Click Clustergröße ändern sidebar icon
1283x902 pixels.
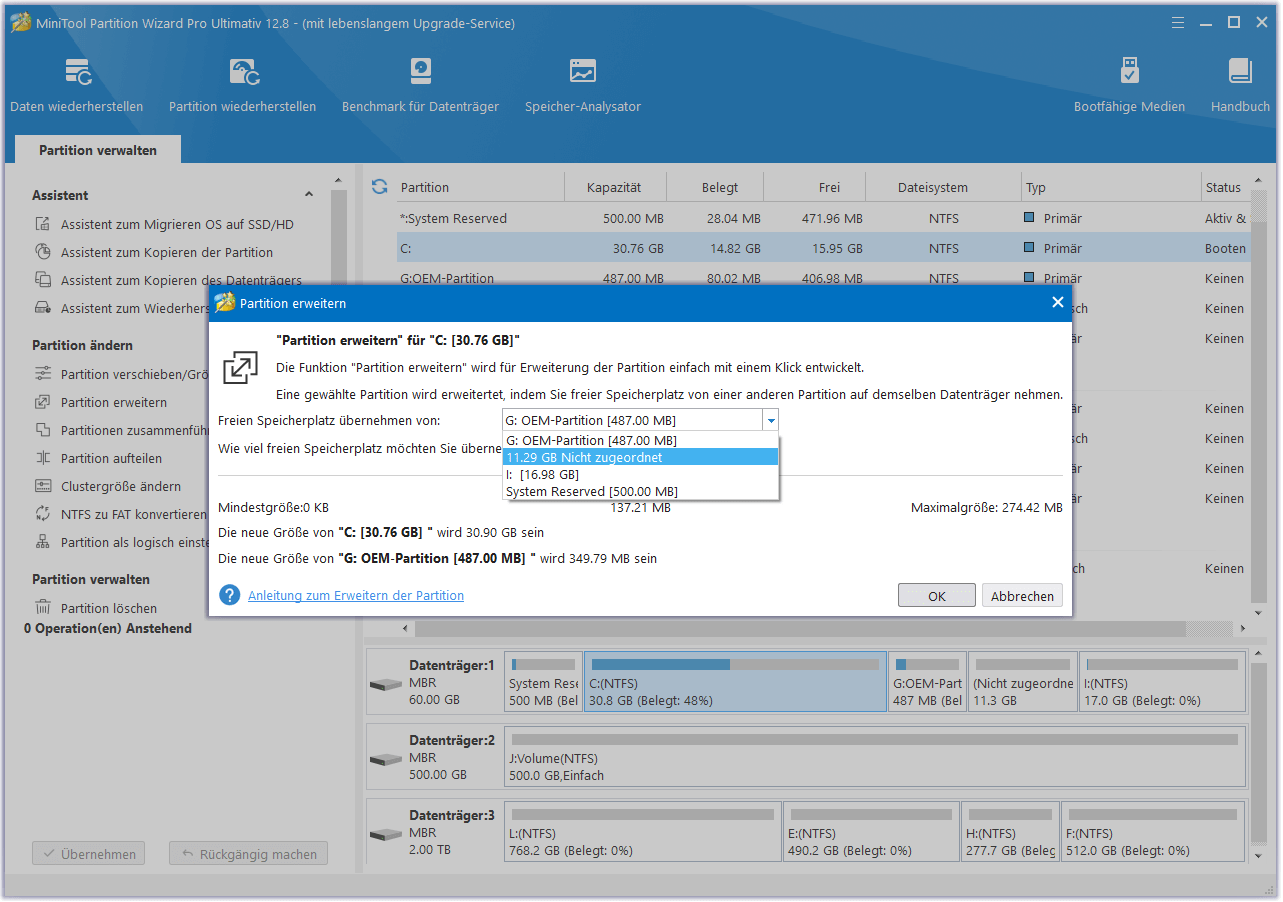[x=43, y=487]
